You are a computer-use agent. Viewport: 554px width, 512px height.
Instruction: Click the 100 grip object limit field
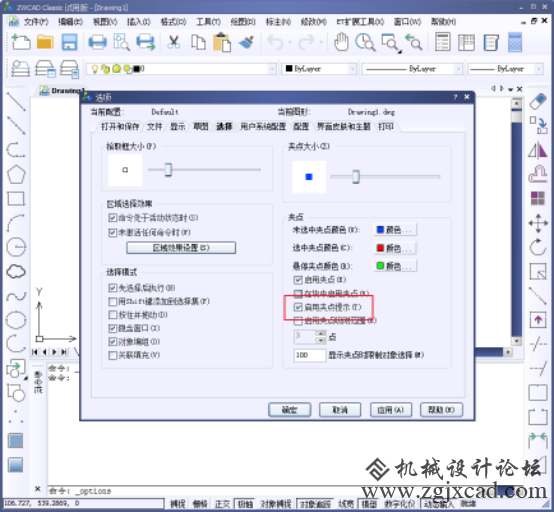[x=310, y=355]
